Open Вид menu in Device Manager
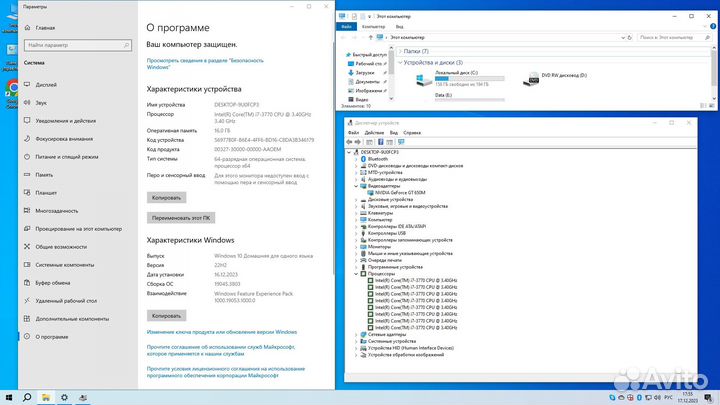The image size is (720, 405). [x=394, y=133]
